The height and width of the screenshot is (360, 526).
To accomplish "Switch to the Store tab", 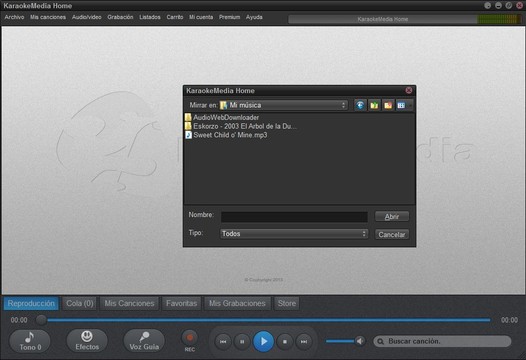I will tap(286, 304).
